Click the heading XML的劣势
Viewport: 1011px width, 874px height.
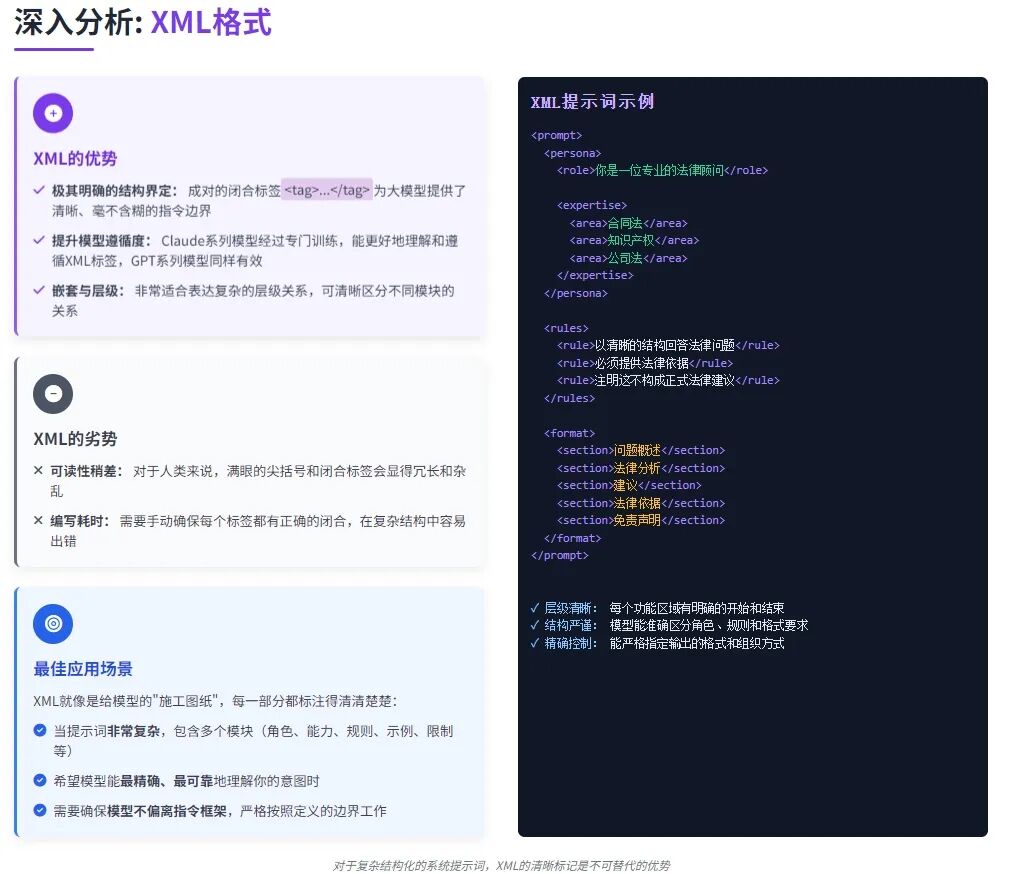tap(75, 439)
